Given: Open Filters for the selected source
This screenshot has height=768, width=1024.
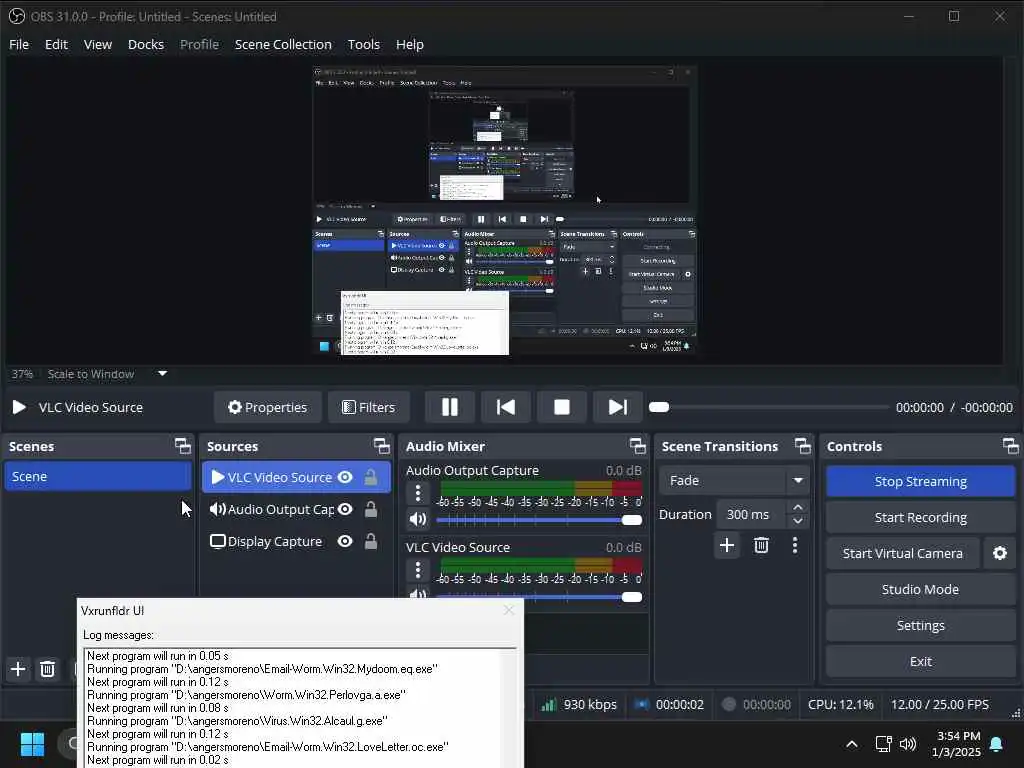Looking at the screenshot, I should tap(368, 408).
